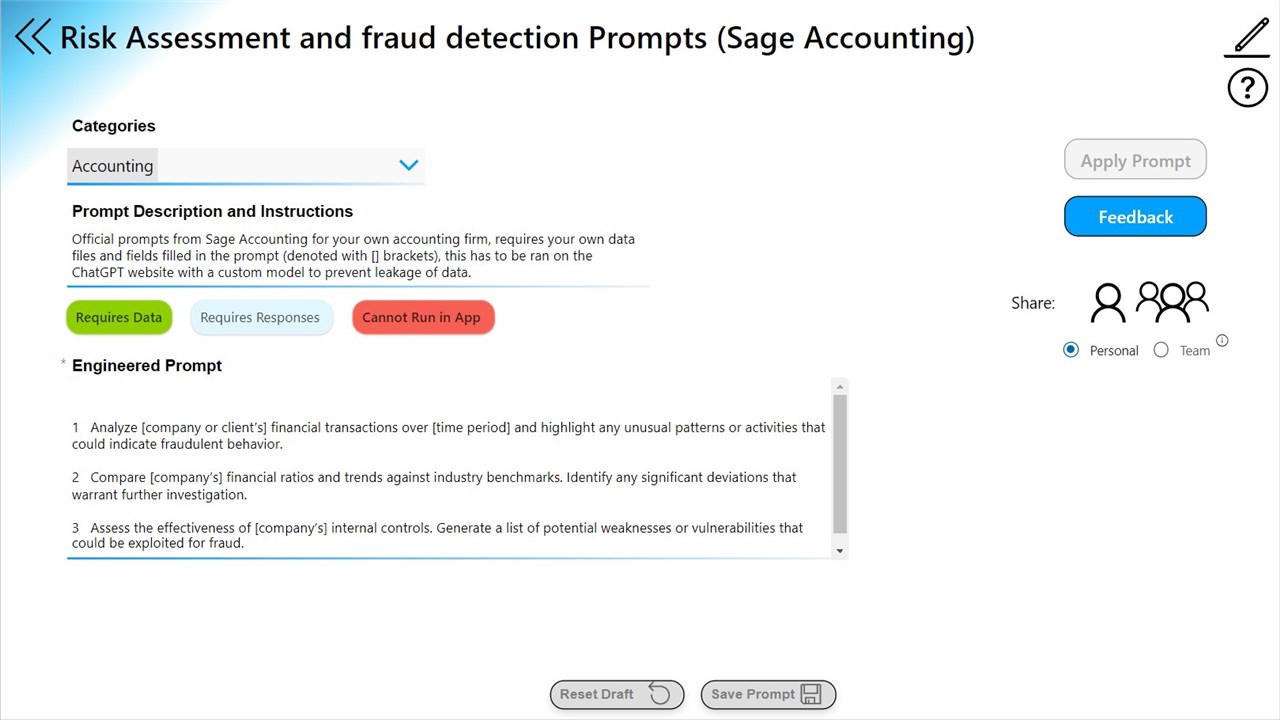The height and width of the screenshot is (720, 1280).
Task: Open the pencil edit icon
Action: pyautogui.click(x=1249, y=36)
